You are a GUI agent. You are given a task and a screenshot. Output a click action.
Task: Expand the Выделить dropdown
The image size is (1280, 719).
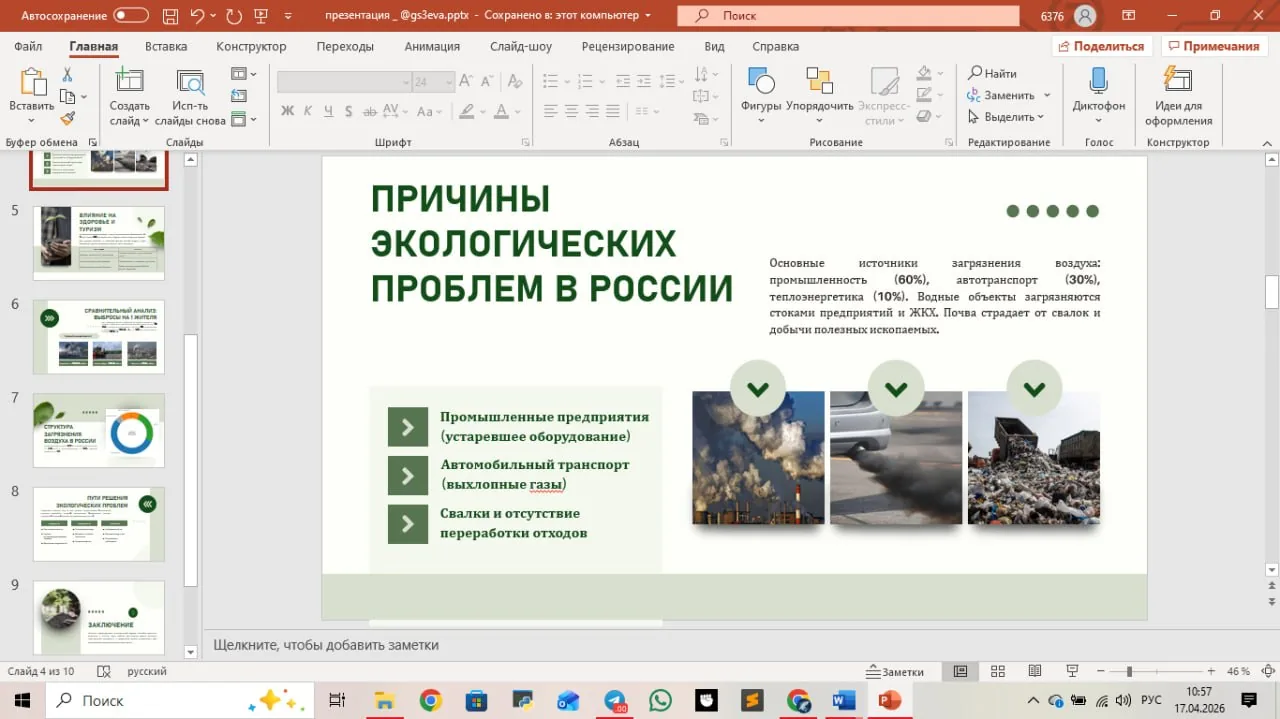pyautogui.click(x=1040, y=117)
